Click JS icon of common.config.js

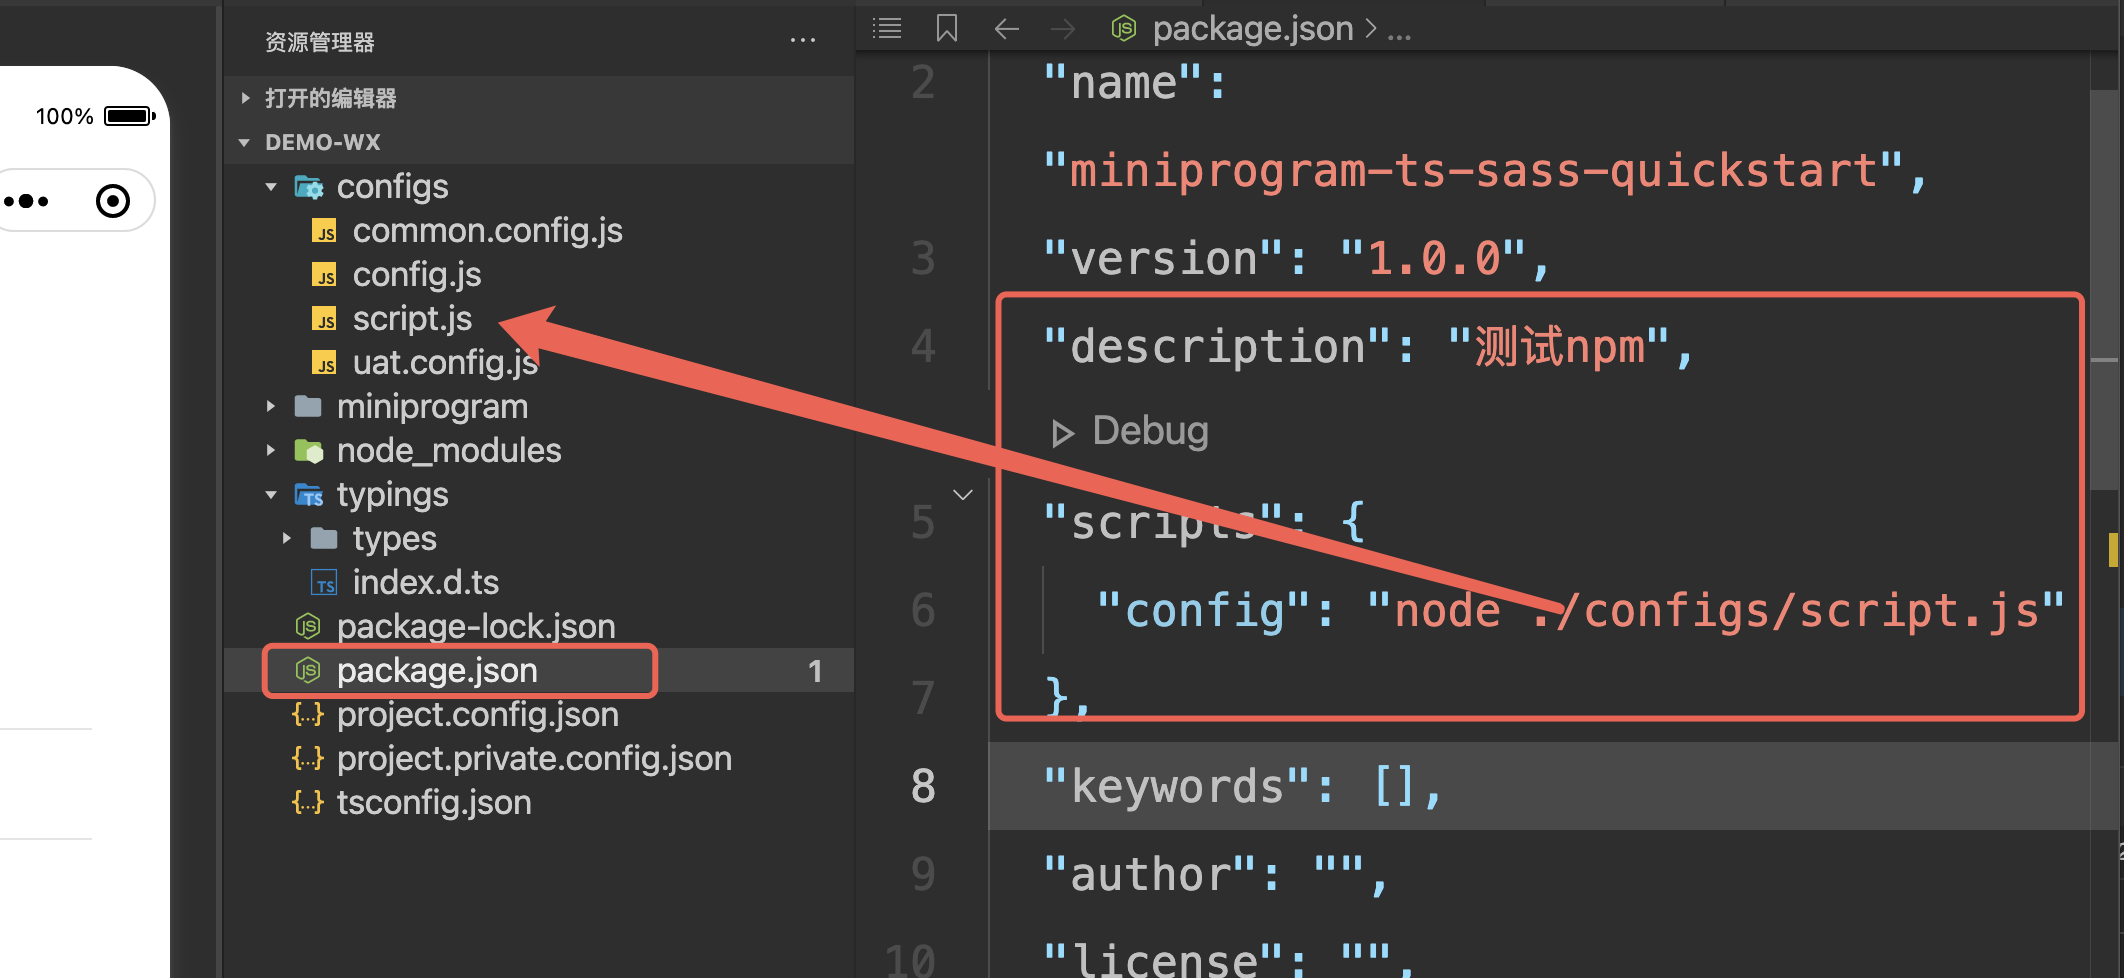pos(324,231)
